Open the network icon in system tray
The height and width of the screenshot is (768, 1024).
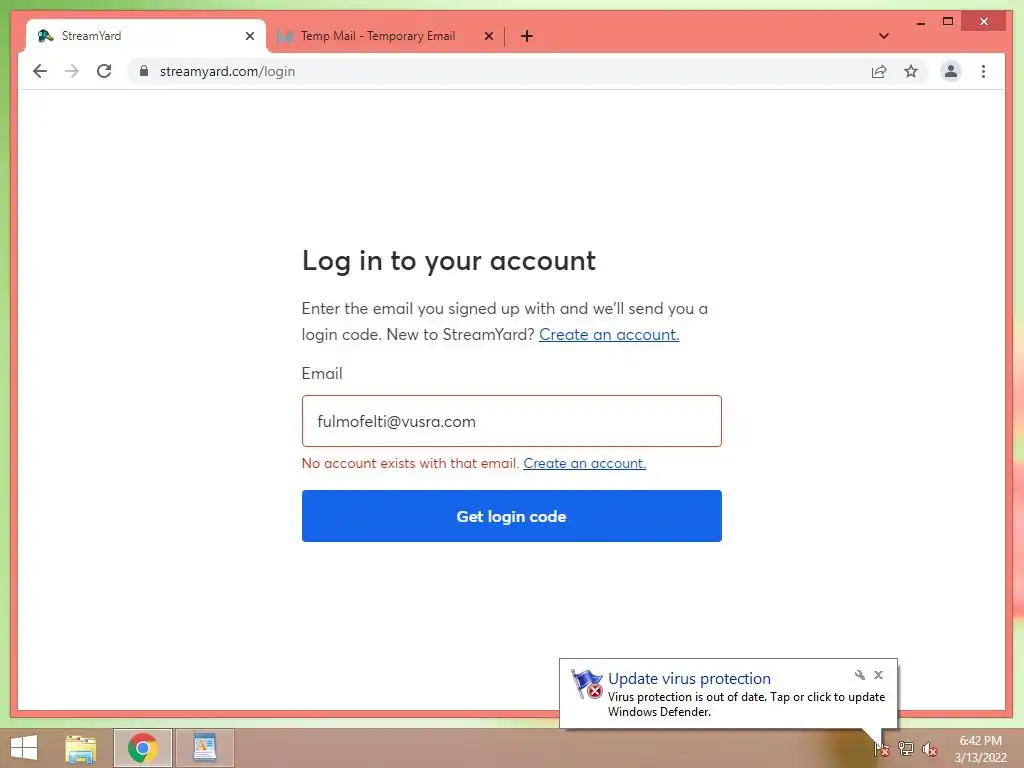point(906,748)
